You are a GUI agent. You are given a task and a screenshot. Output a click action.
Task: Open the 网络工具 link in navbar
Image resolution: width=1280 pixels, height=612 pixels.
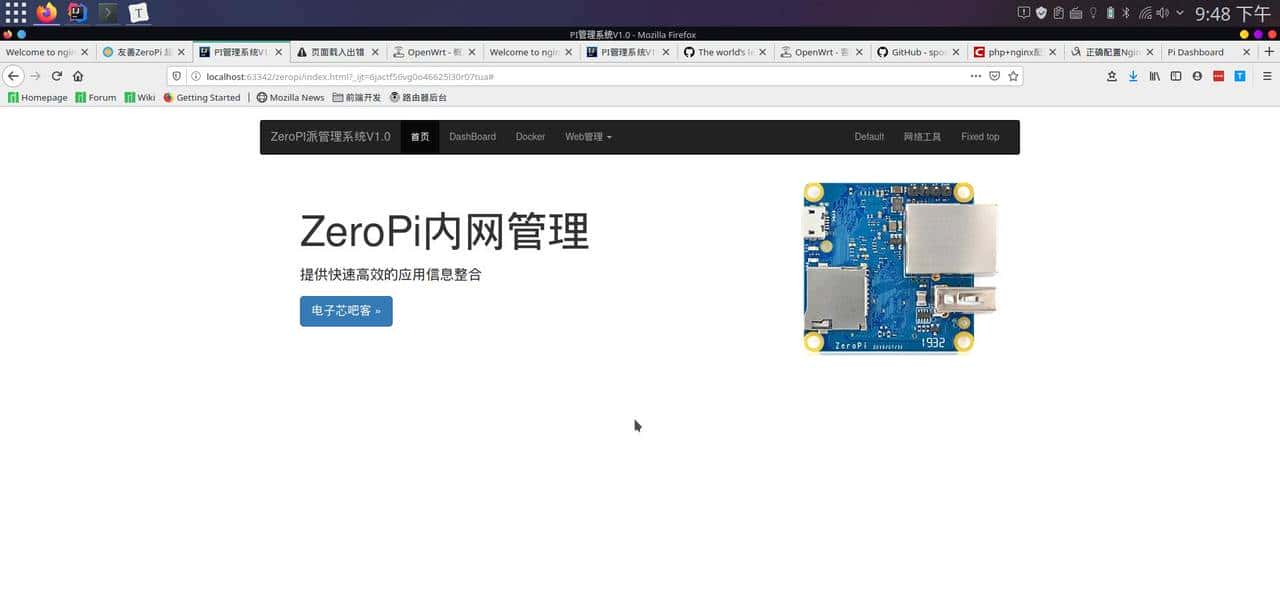click(922, 137)
